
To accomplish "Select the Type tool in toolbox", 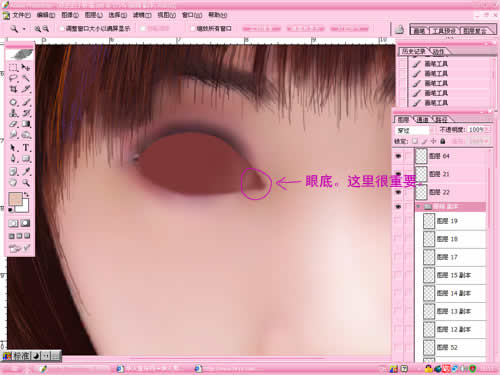I will tap(26, 148).
